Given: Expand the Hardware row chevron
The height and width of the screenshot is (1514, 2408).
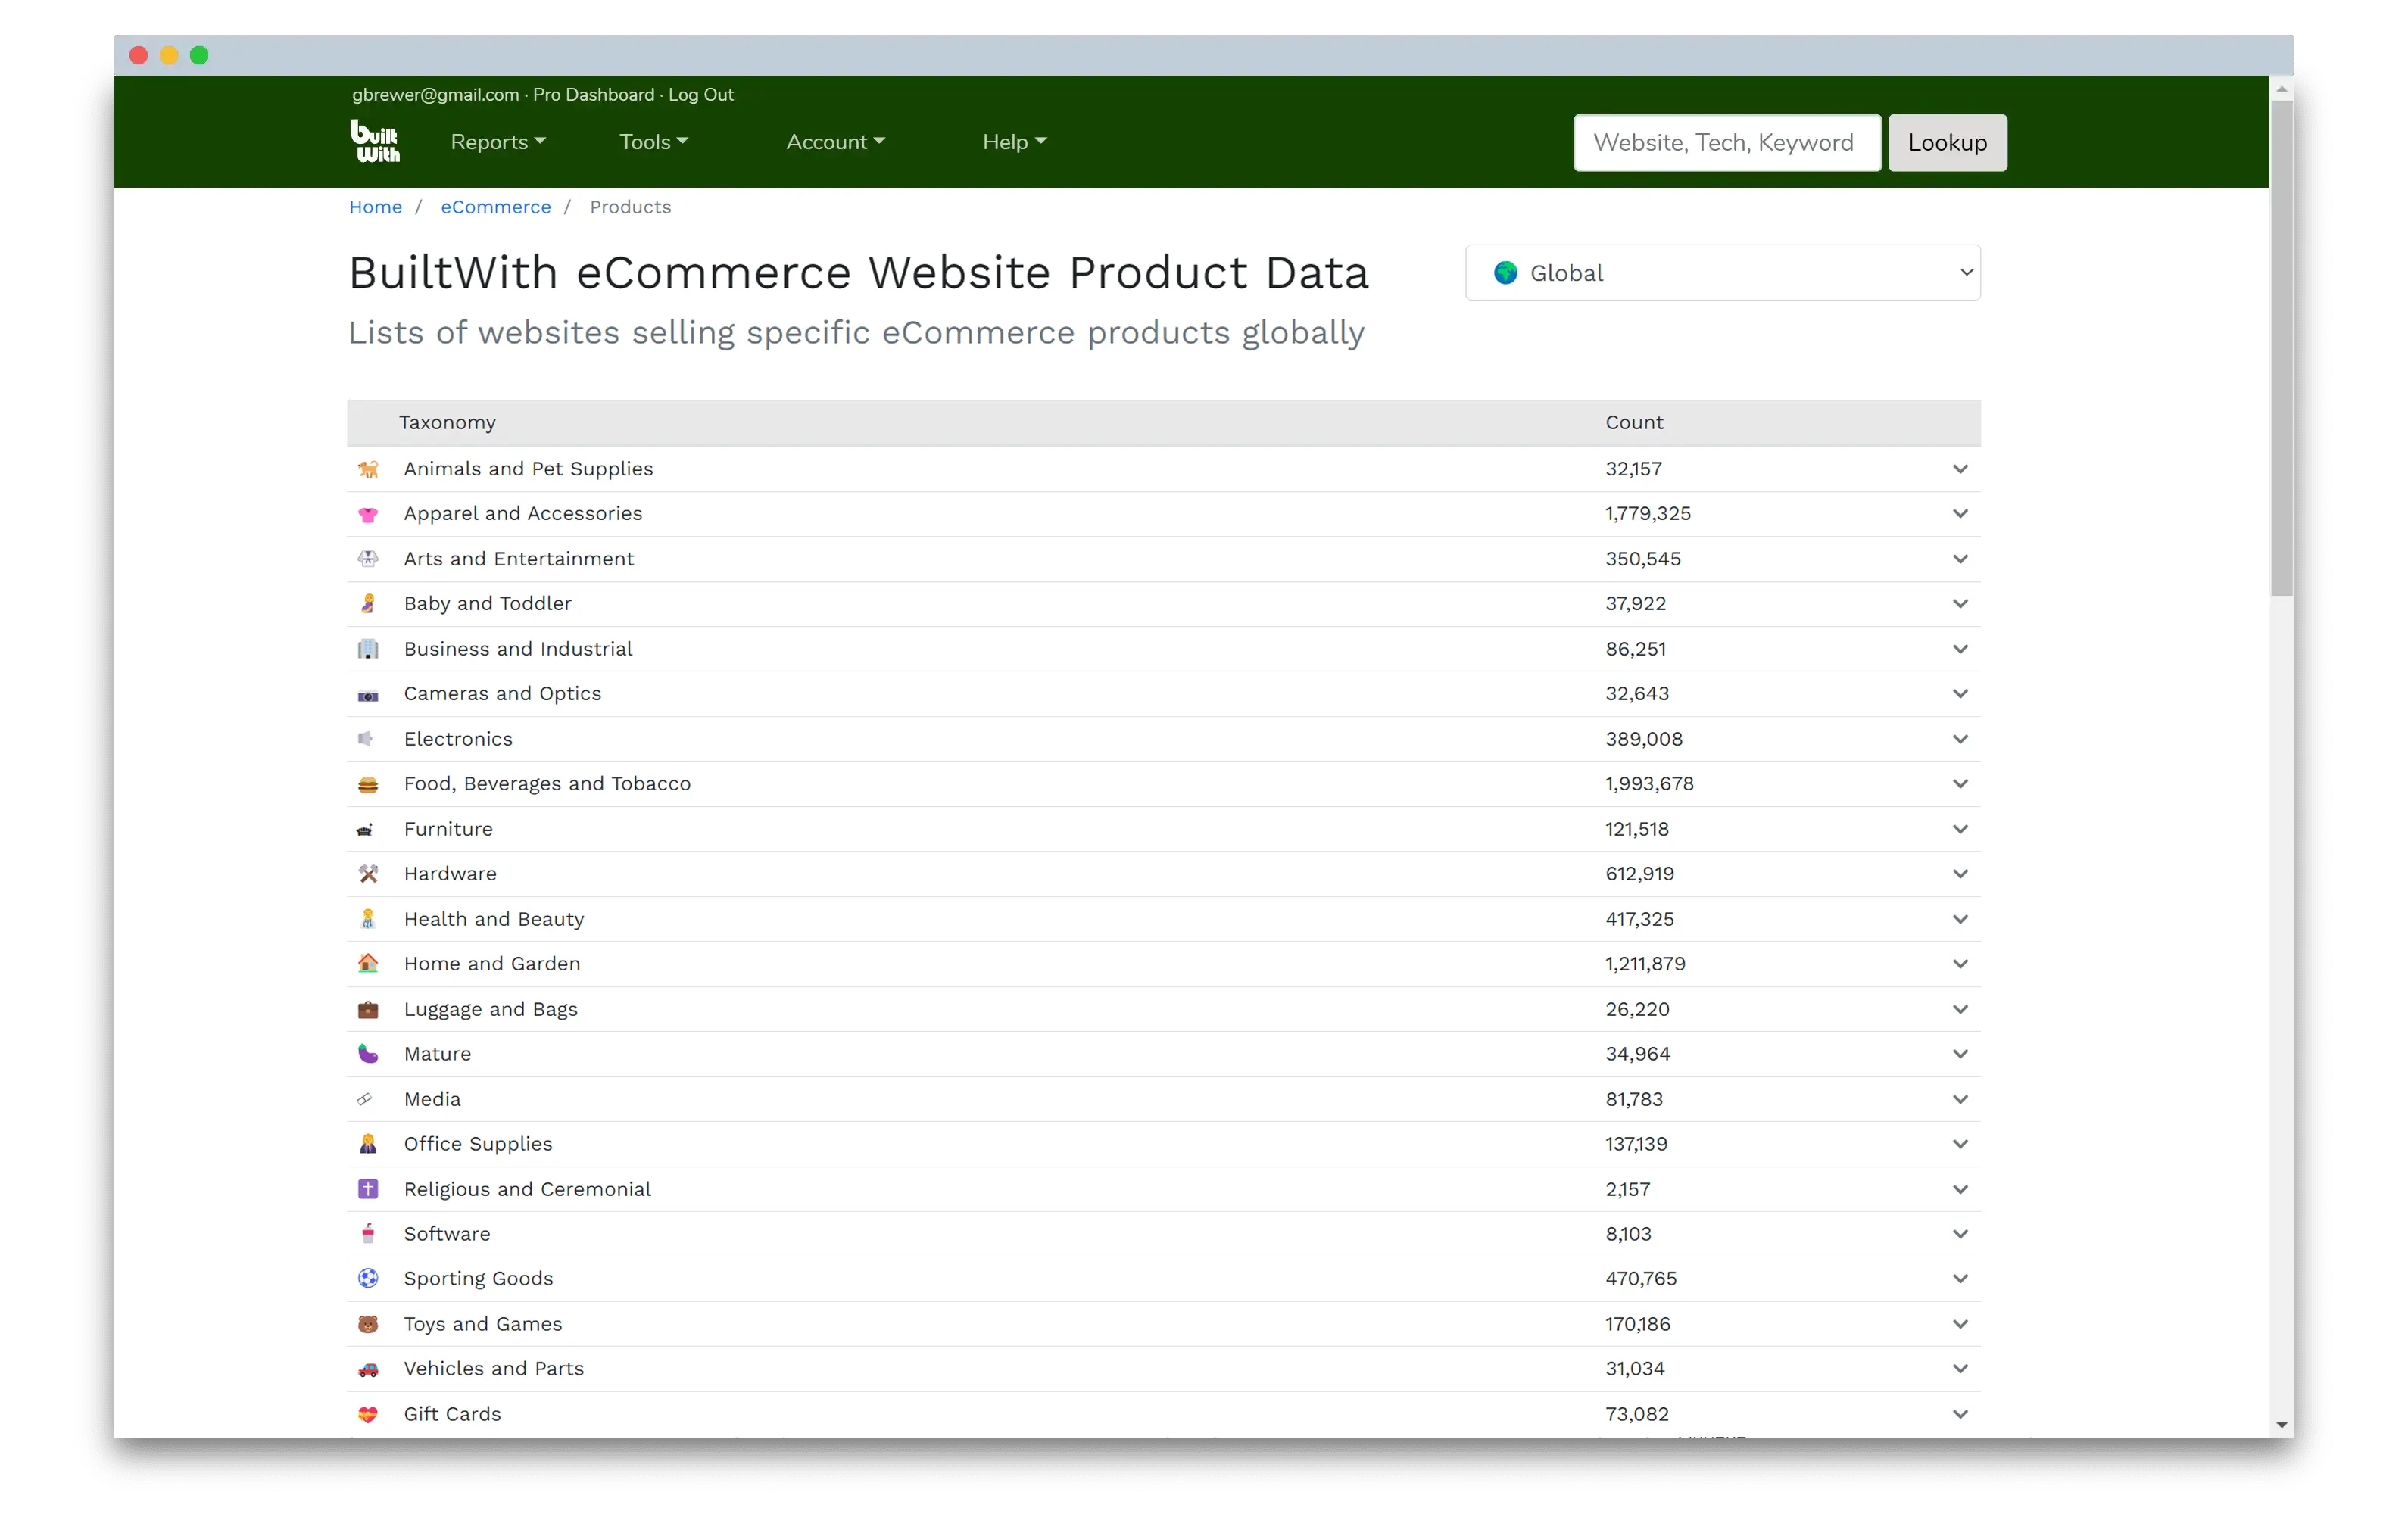Looking at the screenshot, I should tap(1959, 874).
